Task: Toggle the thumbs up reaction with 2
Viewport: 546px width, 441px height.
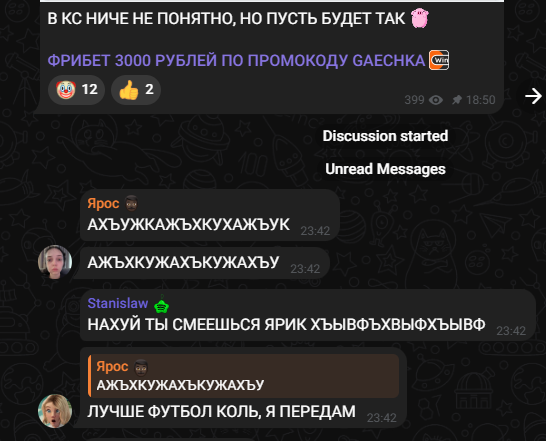Action: [136, 90]
